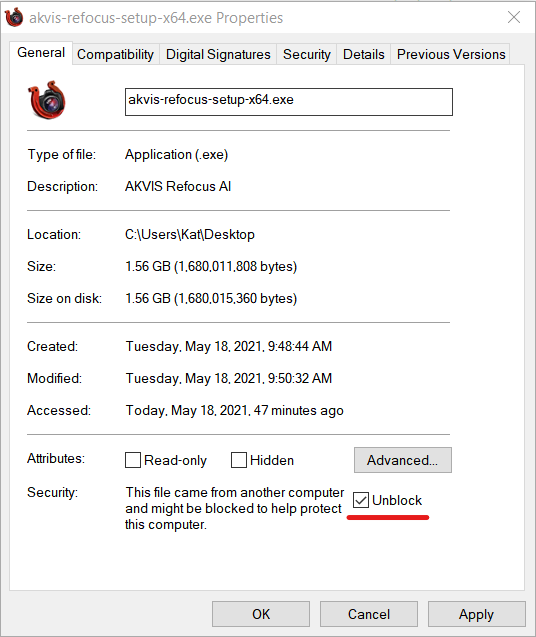Screen dimensions: 536x637
Task: Click modified date '9:50:32 AM'
Action: [300, 379]
